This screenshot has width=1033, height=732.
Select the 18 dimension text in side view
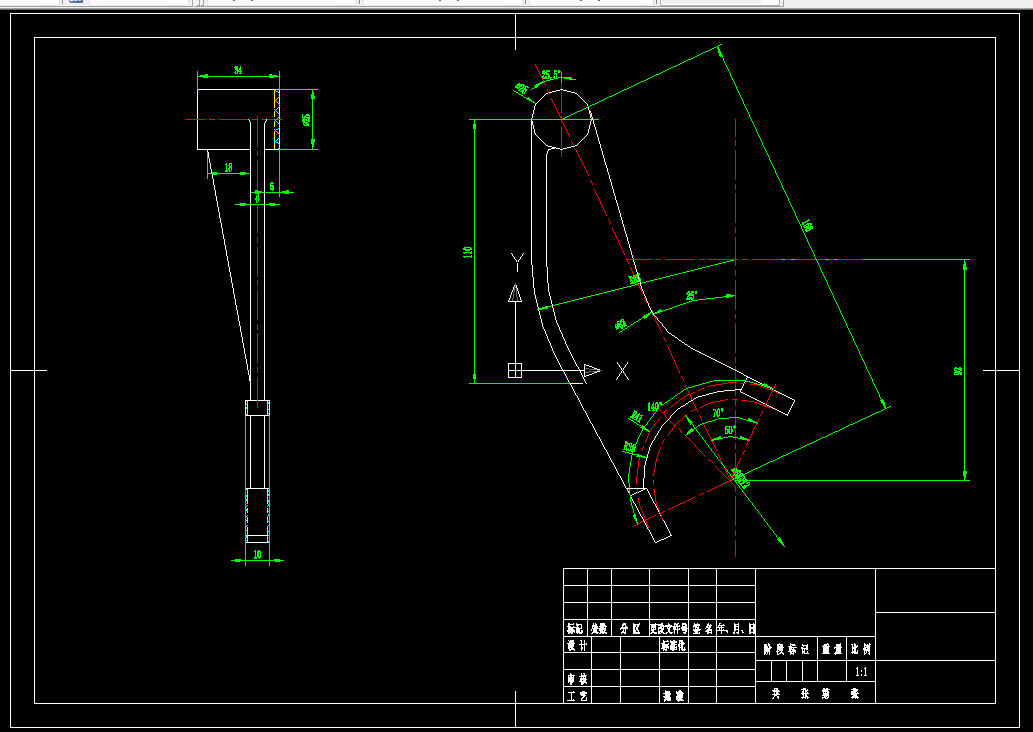click(x=228, y=167)
